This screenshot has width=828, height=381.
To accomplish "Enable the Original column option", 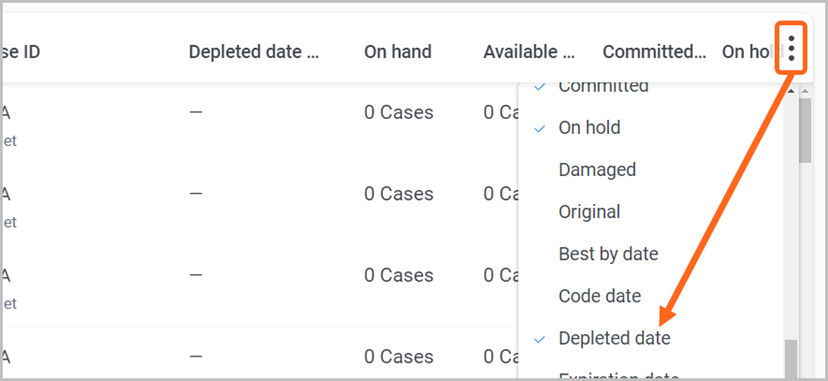I will [589, 212].
